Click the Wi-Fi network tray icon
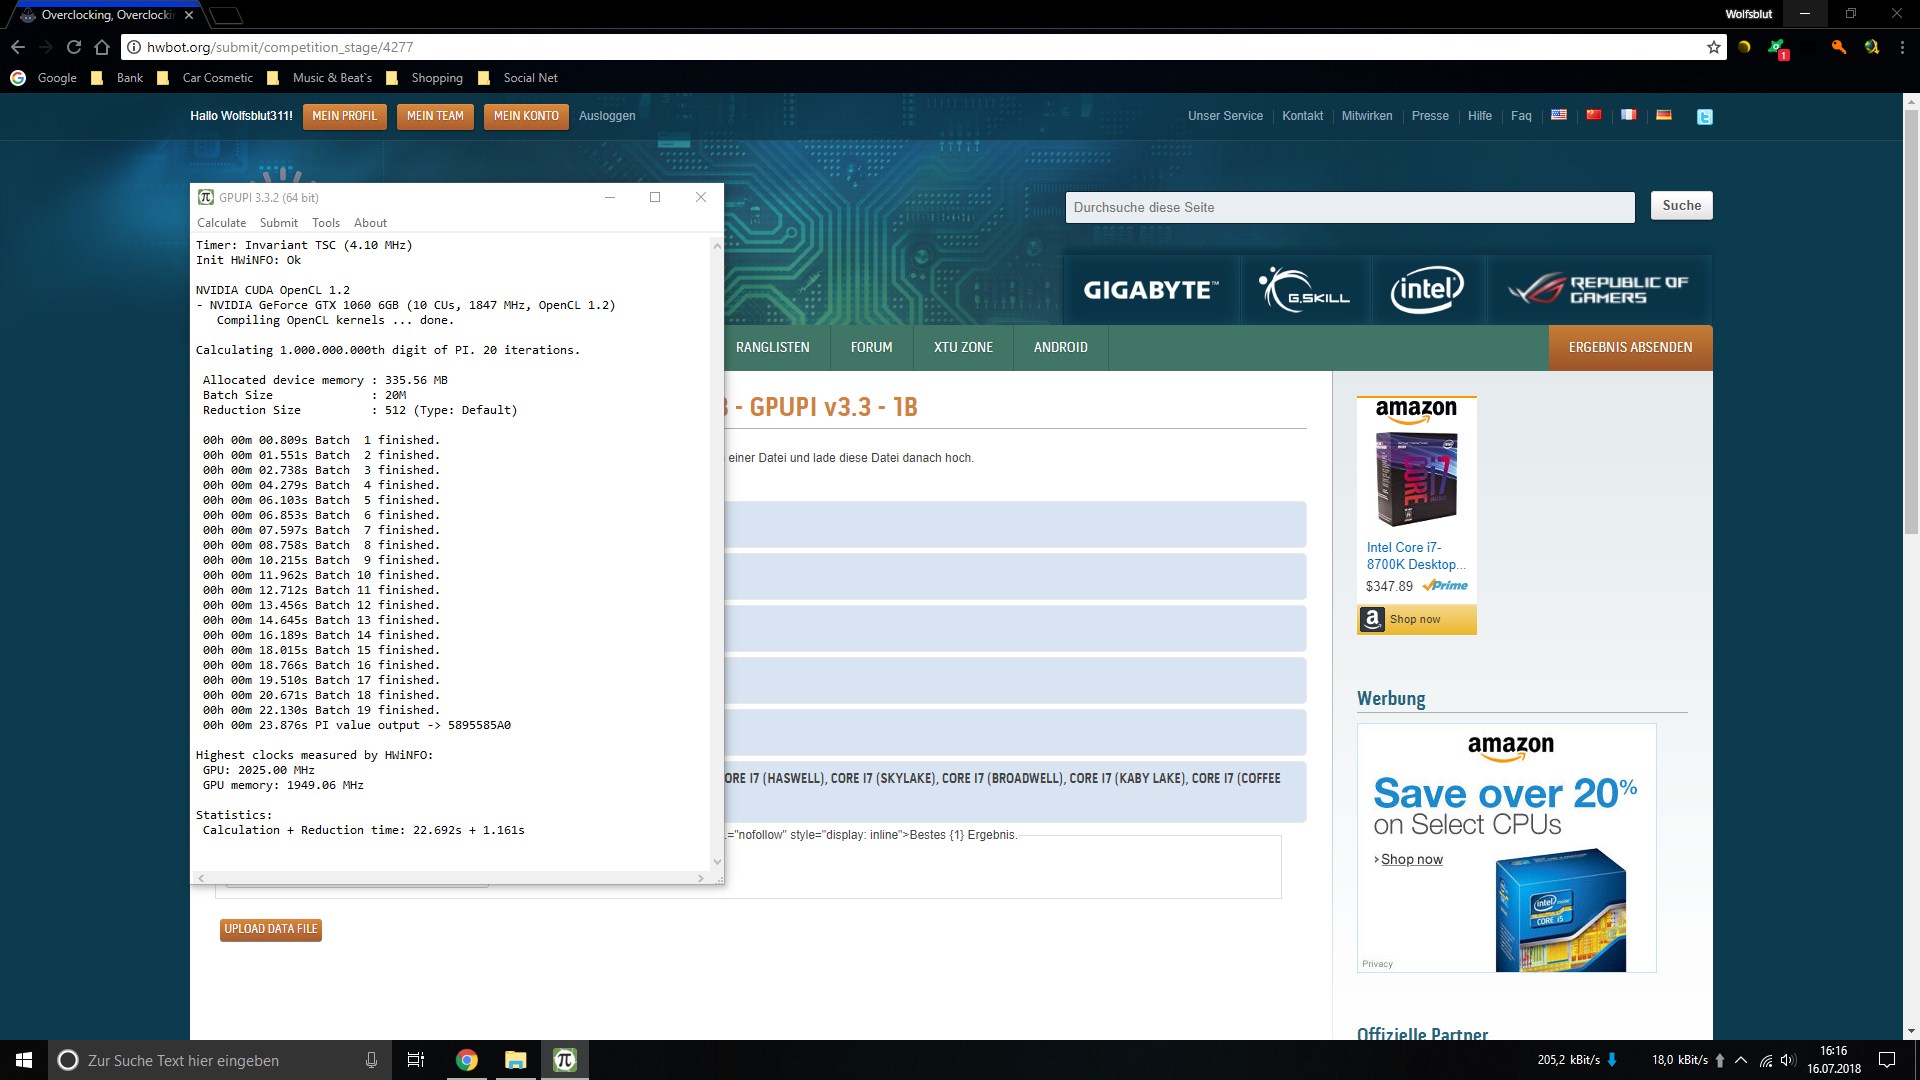The width and height of the screenshot is (1920, 1080). coord(1766,1060)
